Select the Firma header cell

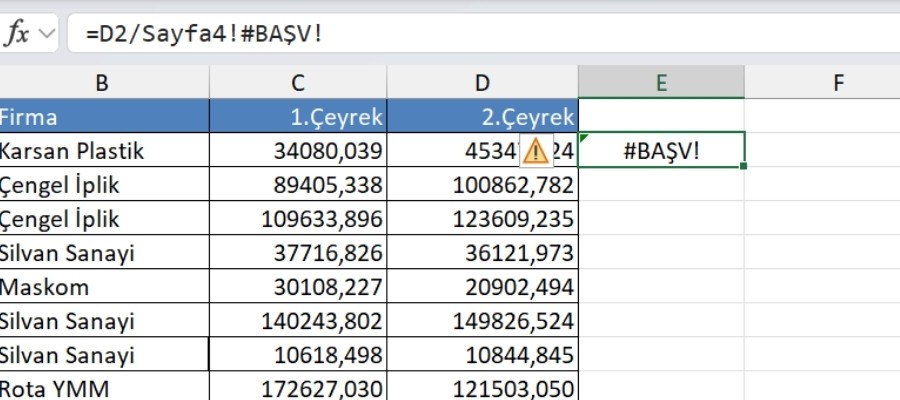tap(104, 117)
